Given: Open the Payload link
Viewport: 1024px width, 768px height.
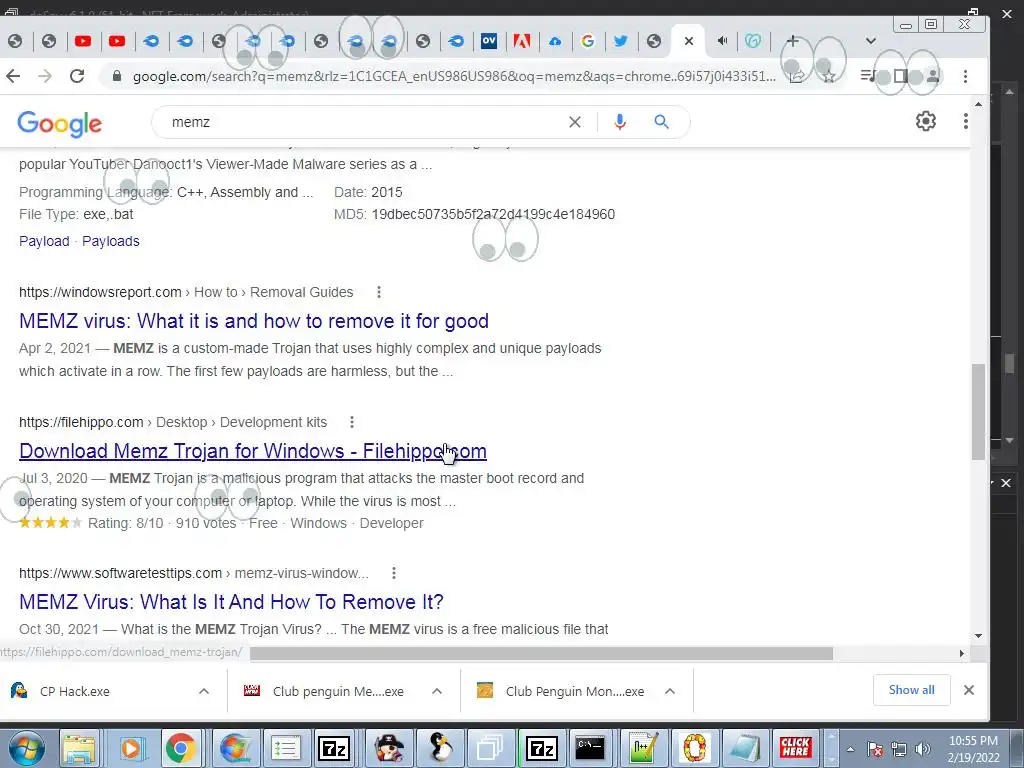Looking at the screenshot, I should click(x=44, y=241).
